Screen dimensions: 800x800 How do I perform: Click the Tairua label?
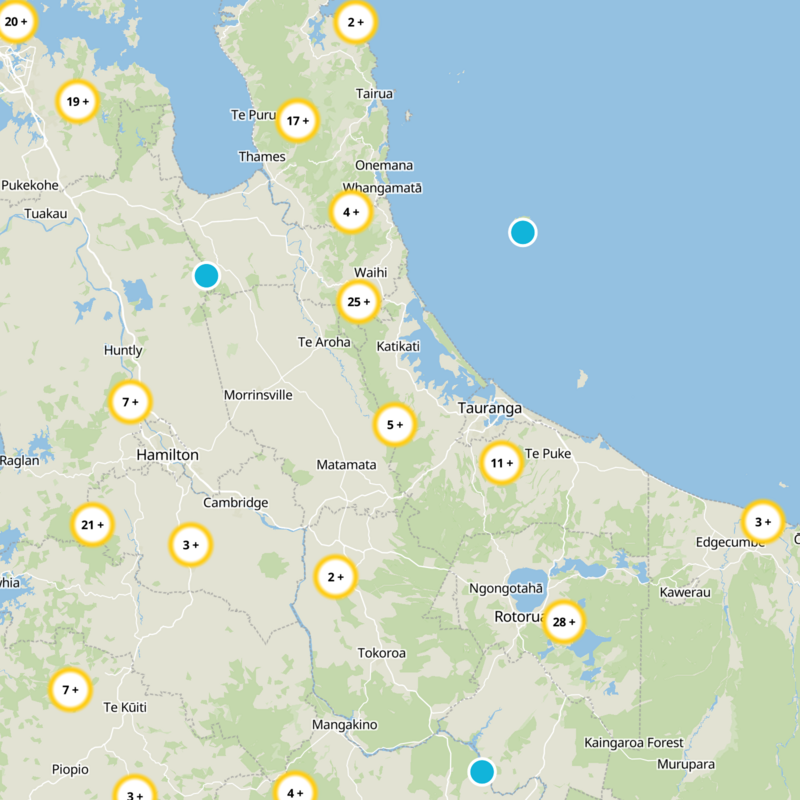coord(374,94)
